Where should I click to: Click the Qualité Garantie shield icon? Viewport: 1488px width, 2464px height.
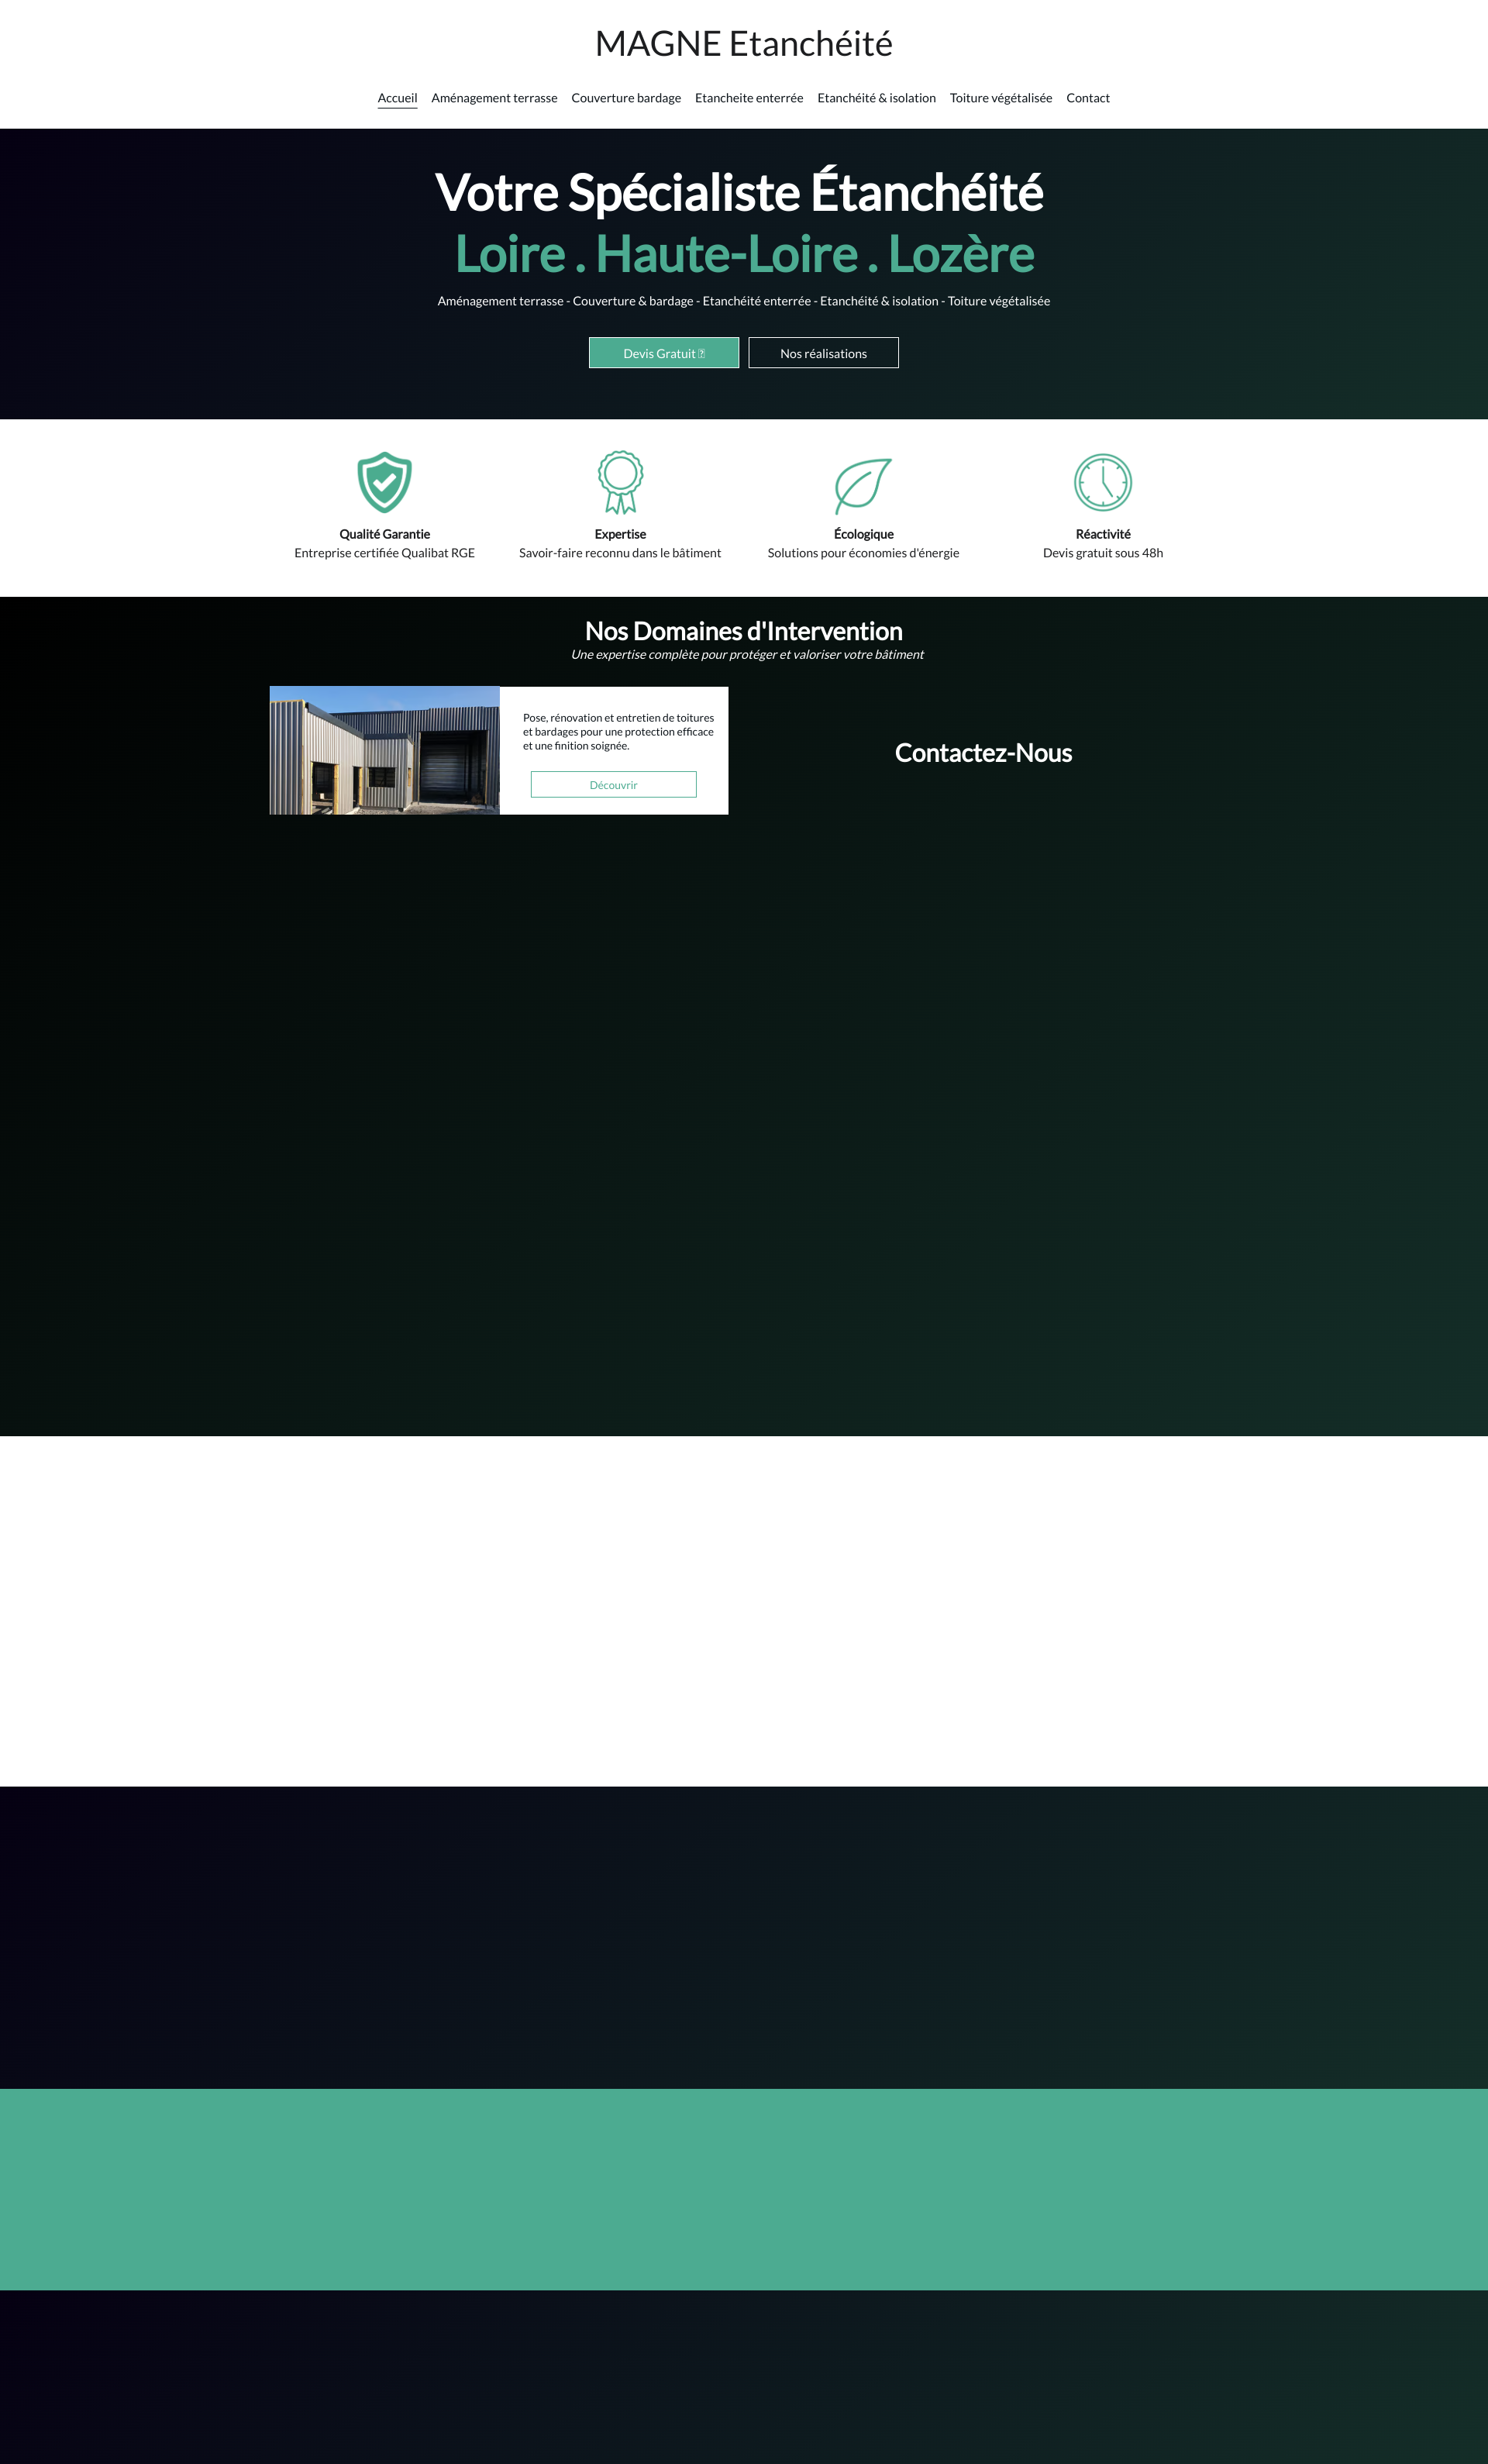(384, 482)
